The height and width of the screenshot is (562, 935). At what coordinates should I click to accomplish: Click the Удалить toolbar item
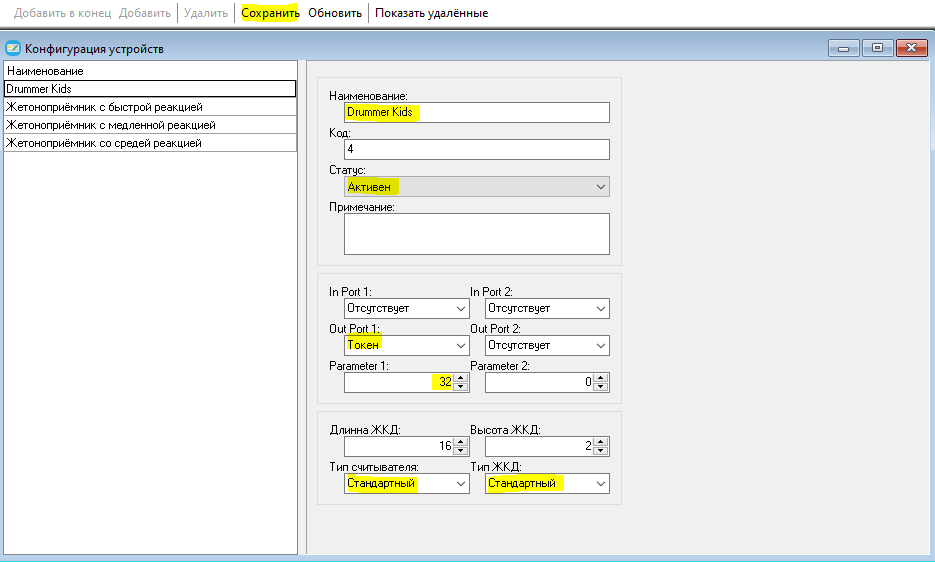tap(206, 13)
